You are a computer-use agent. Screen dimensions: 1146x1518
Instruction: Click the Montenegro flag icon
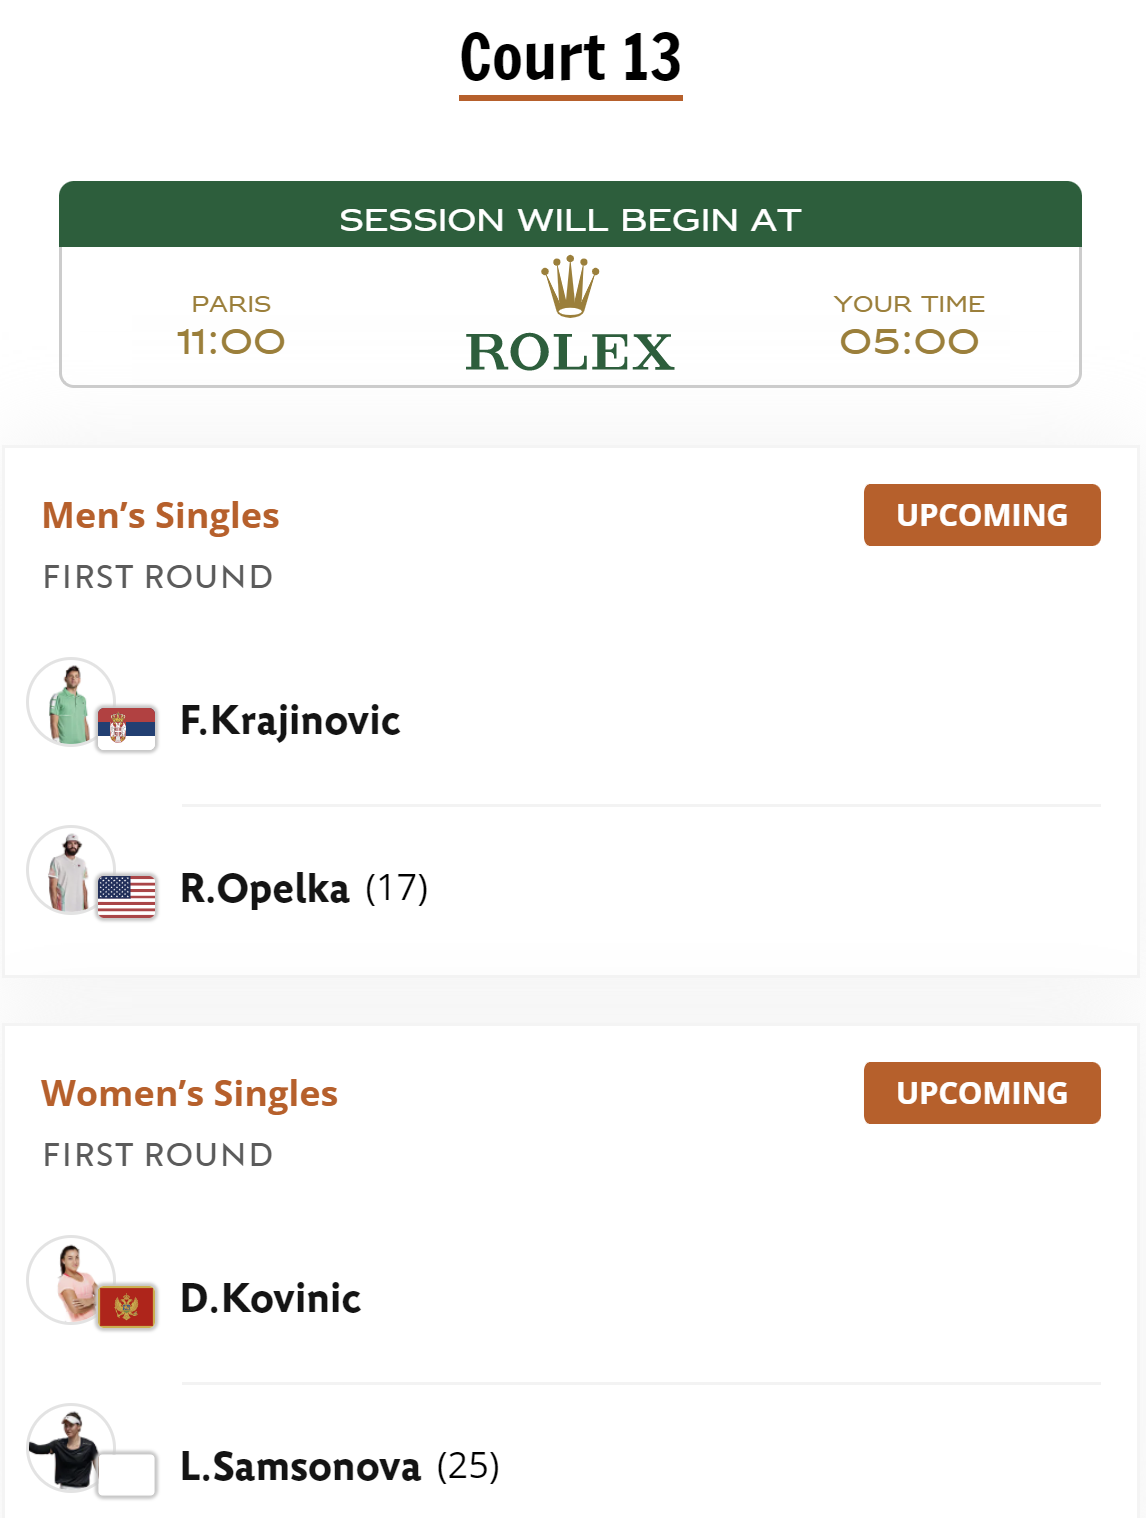click(127, 1306)
